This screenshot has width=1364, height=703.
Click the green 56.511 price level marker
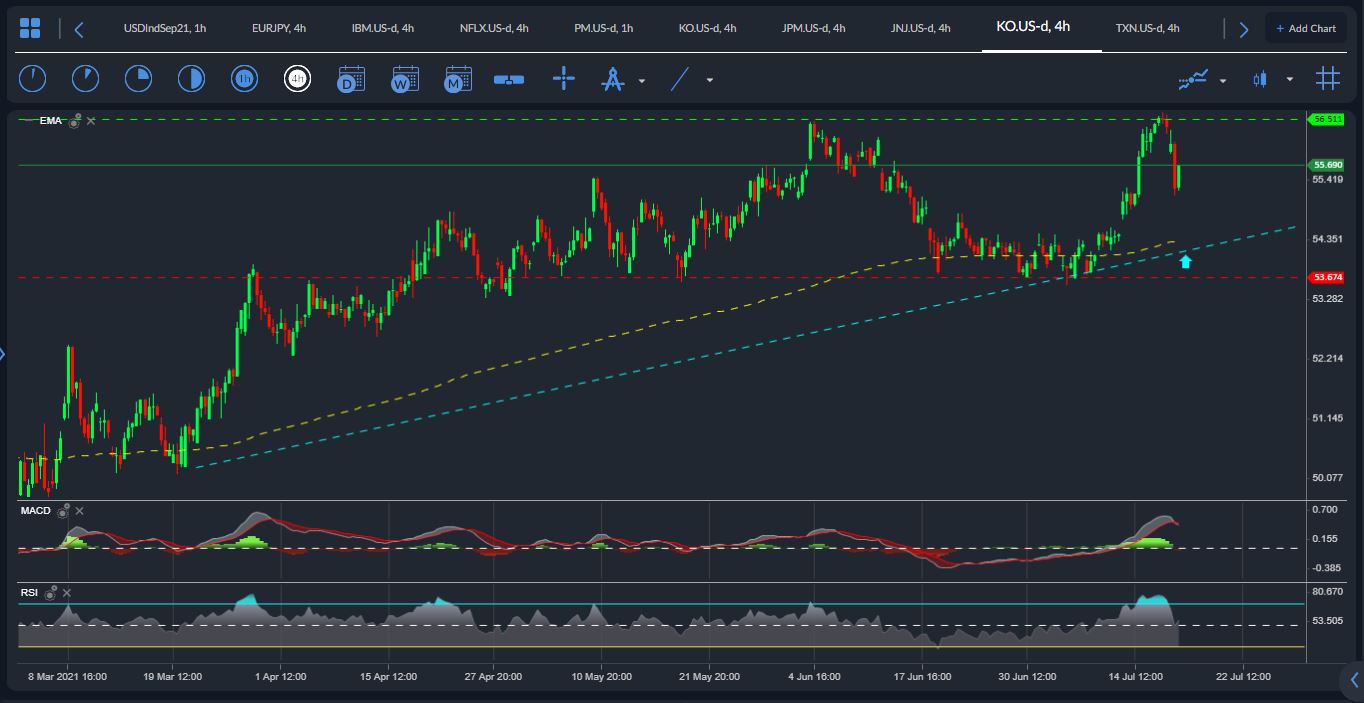pyautogui.click(x=1327, y=119)
